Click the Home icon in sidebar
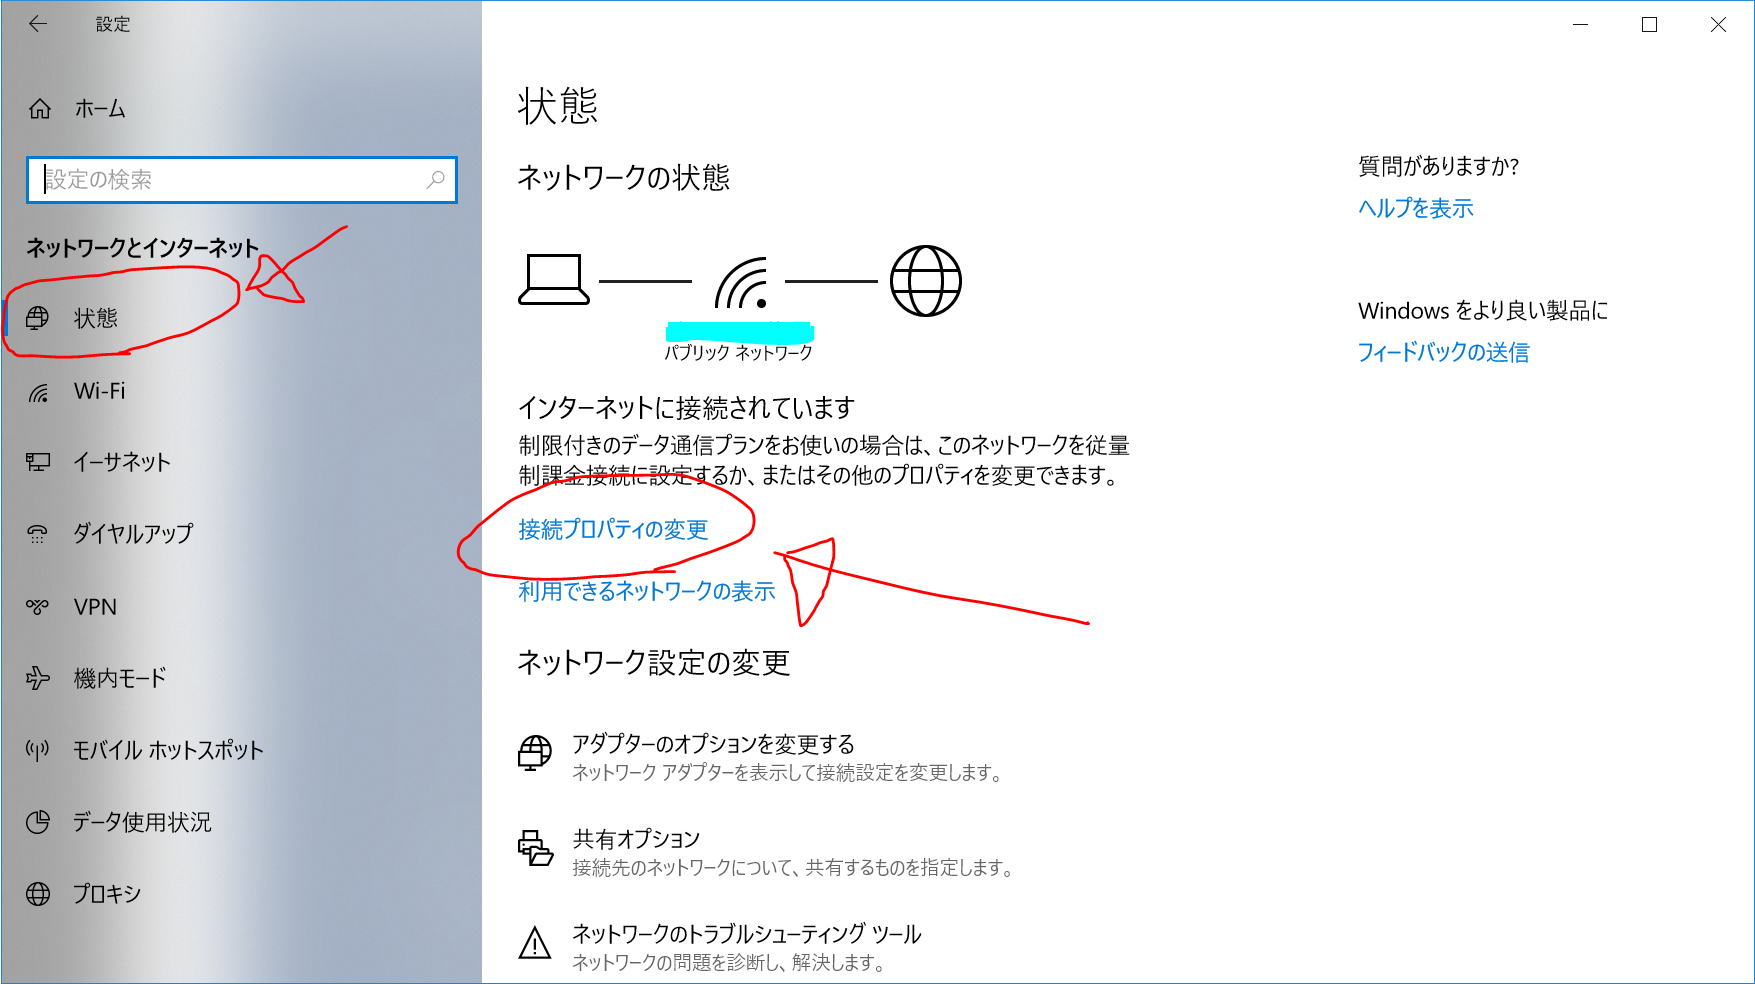This screenshot has width=1755, height=984. [x=40, y=109]
